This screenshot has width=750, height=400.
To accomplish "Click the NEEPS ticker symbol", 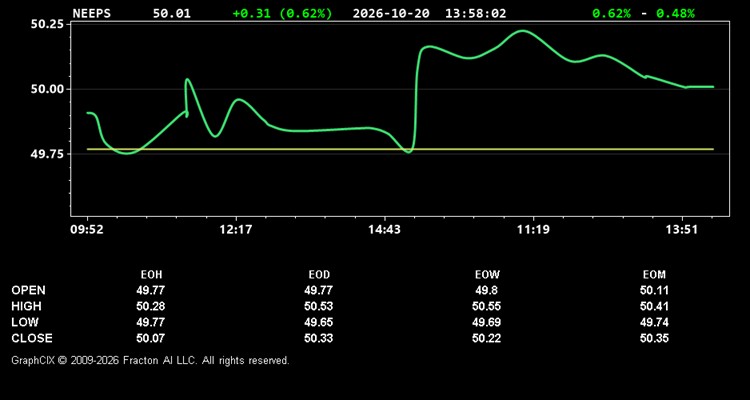I will point(91,13).
